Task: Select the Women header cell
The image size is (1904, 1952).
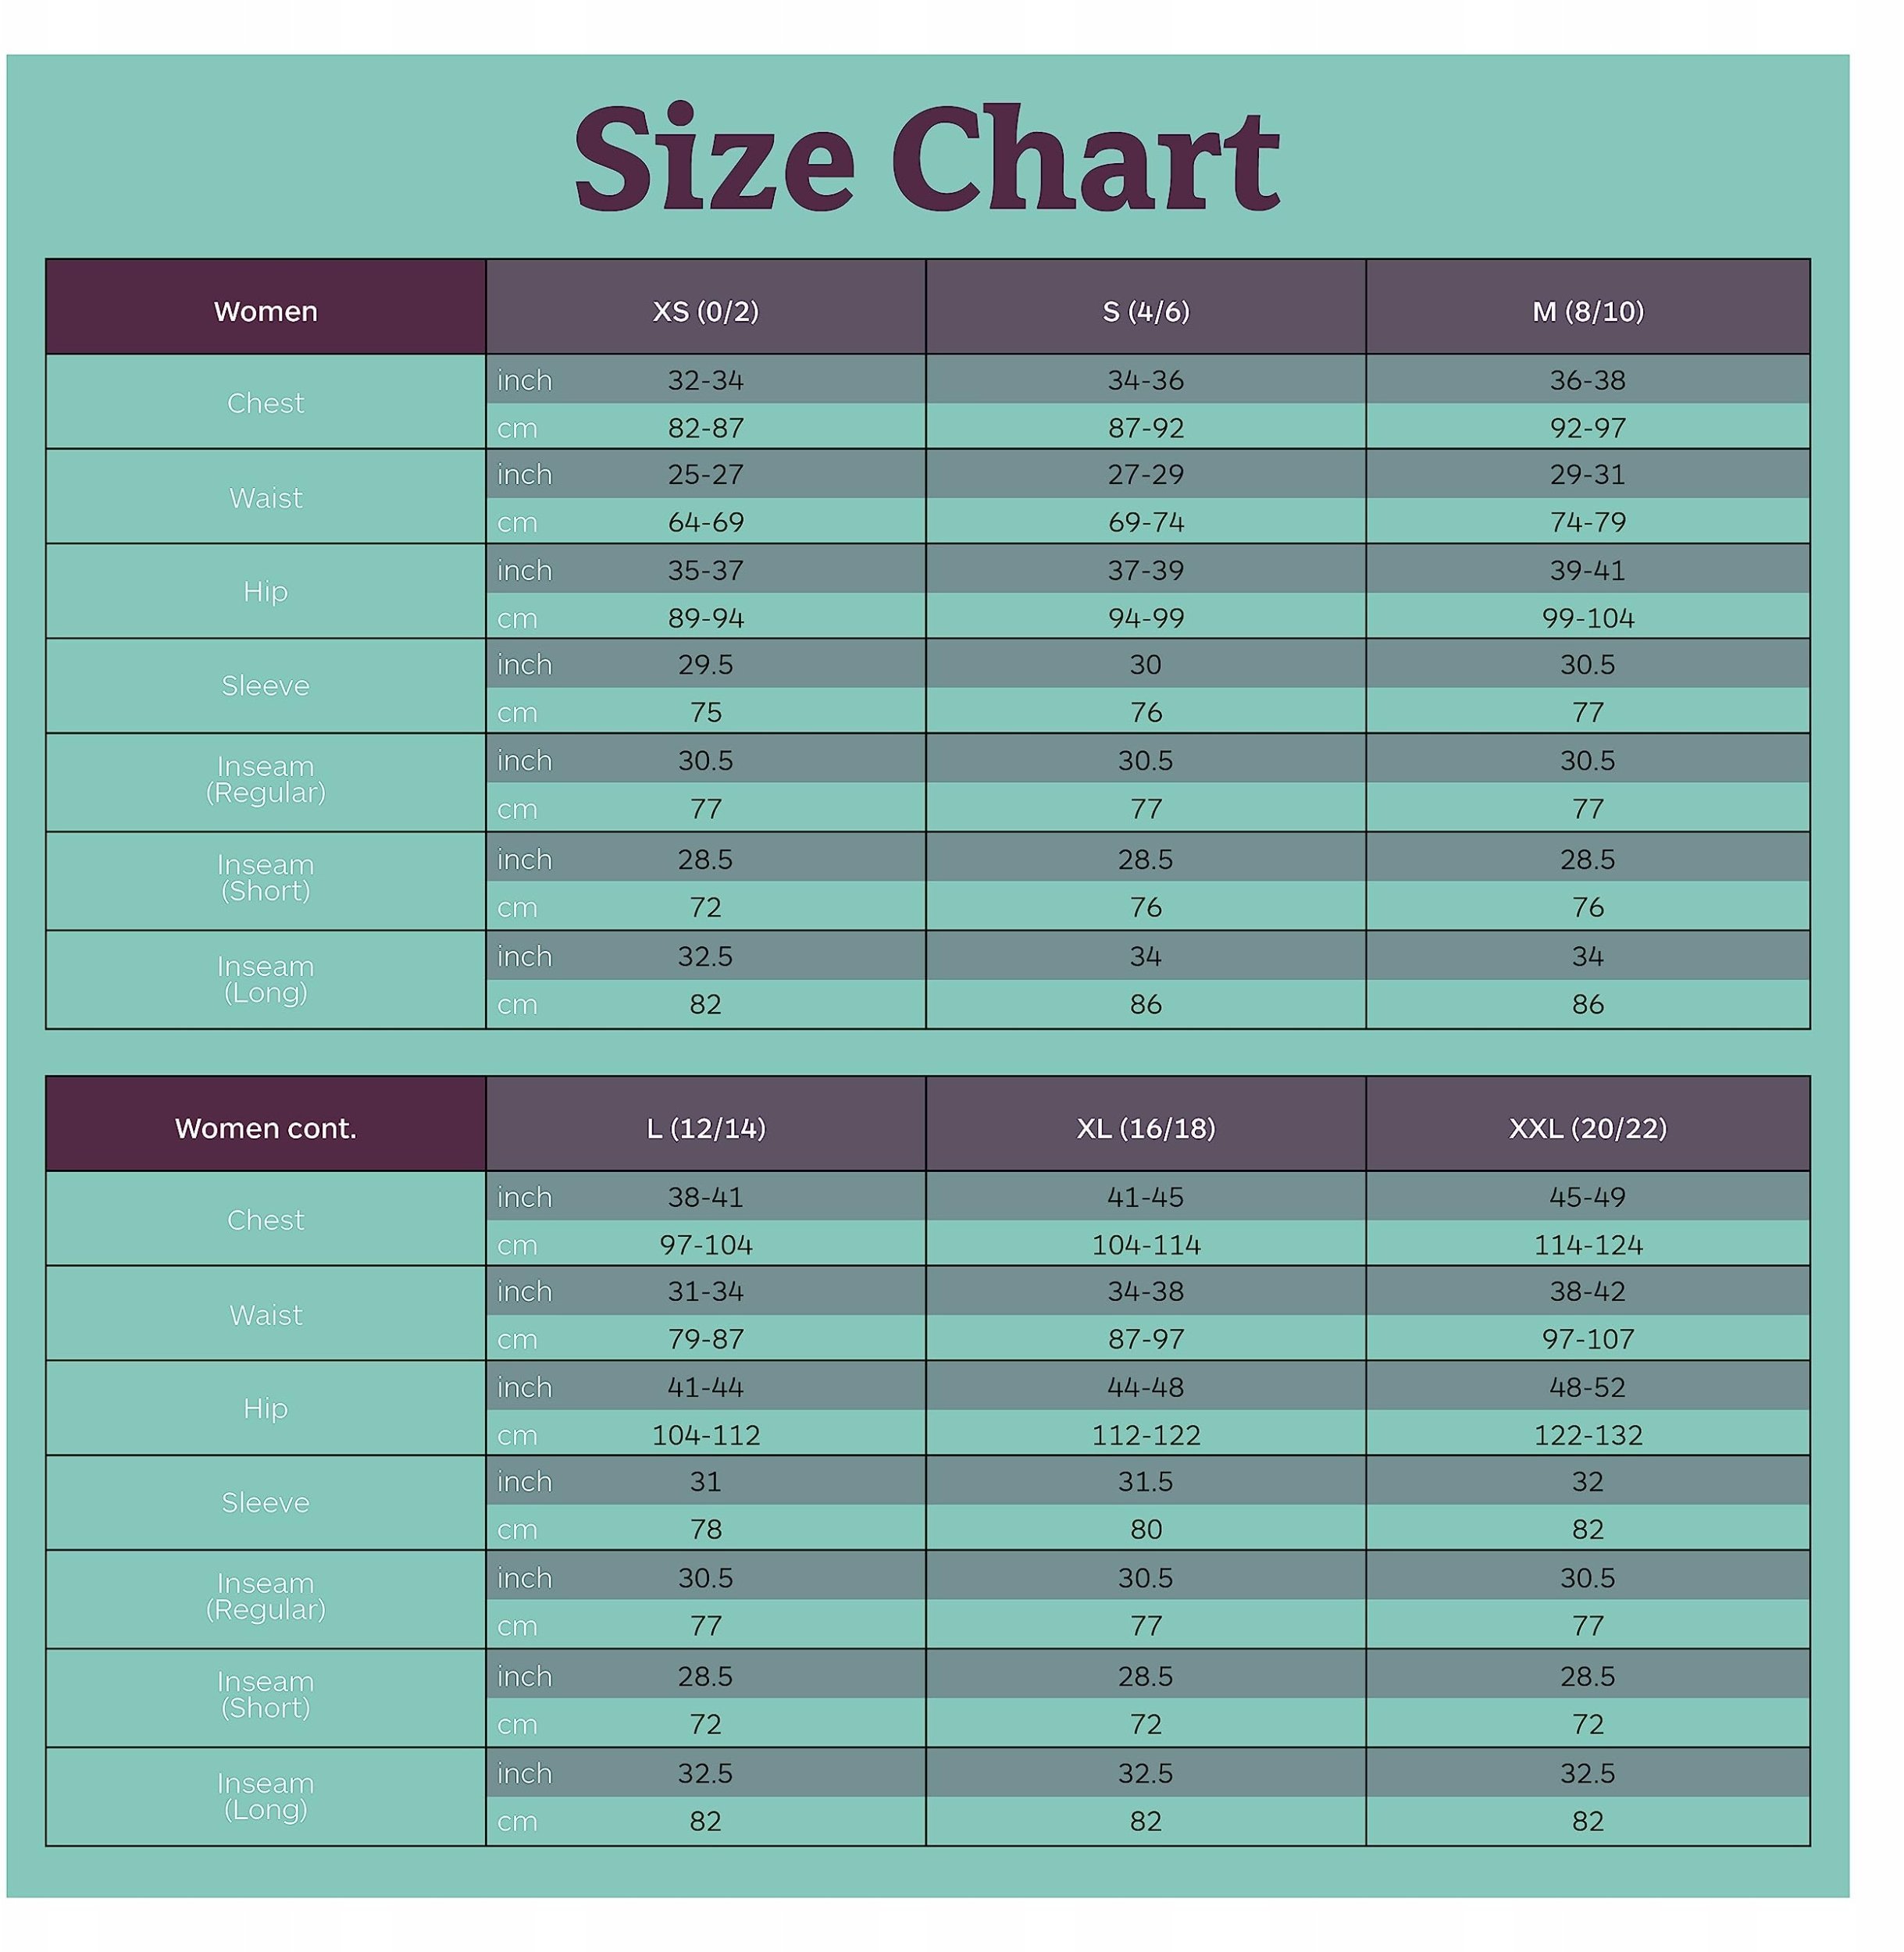Action: [266, 307]
